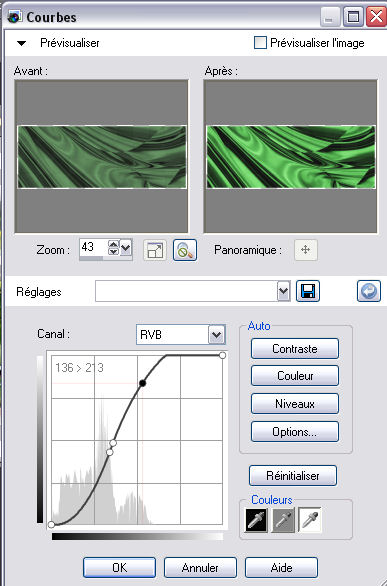387x586 pixels.
Task: Click the fit image to window icon
Action: click(155, 250)
